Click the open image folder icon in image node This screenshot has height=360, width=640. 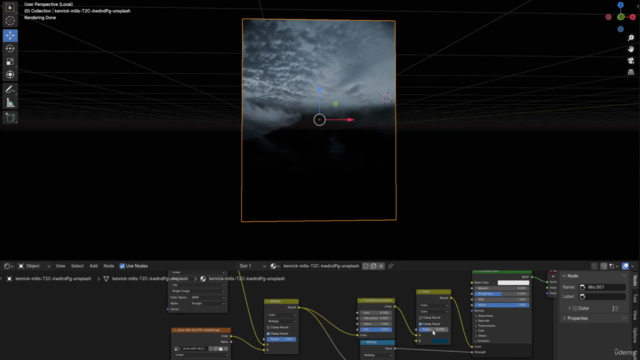[x=221, y=349]
